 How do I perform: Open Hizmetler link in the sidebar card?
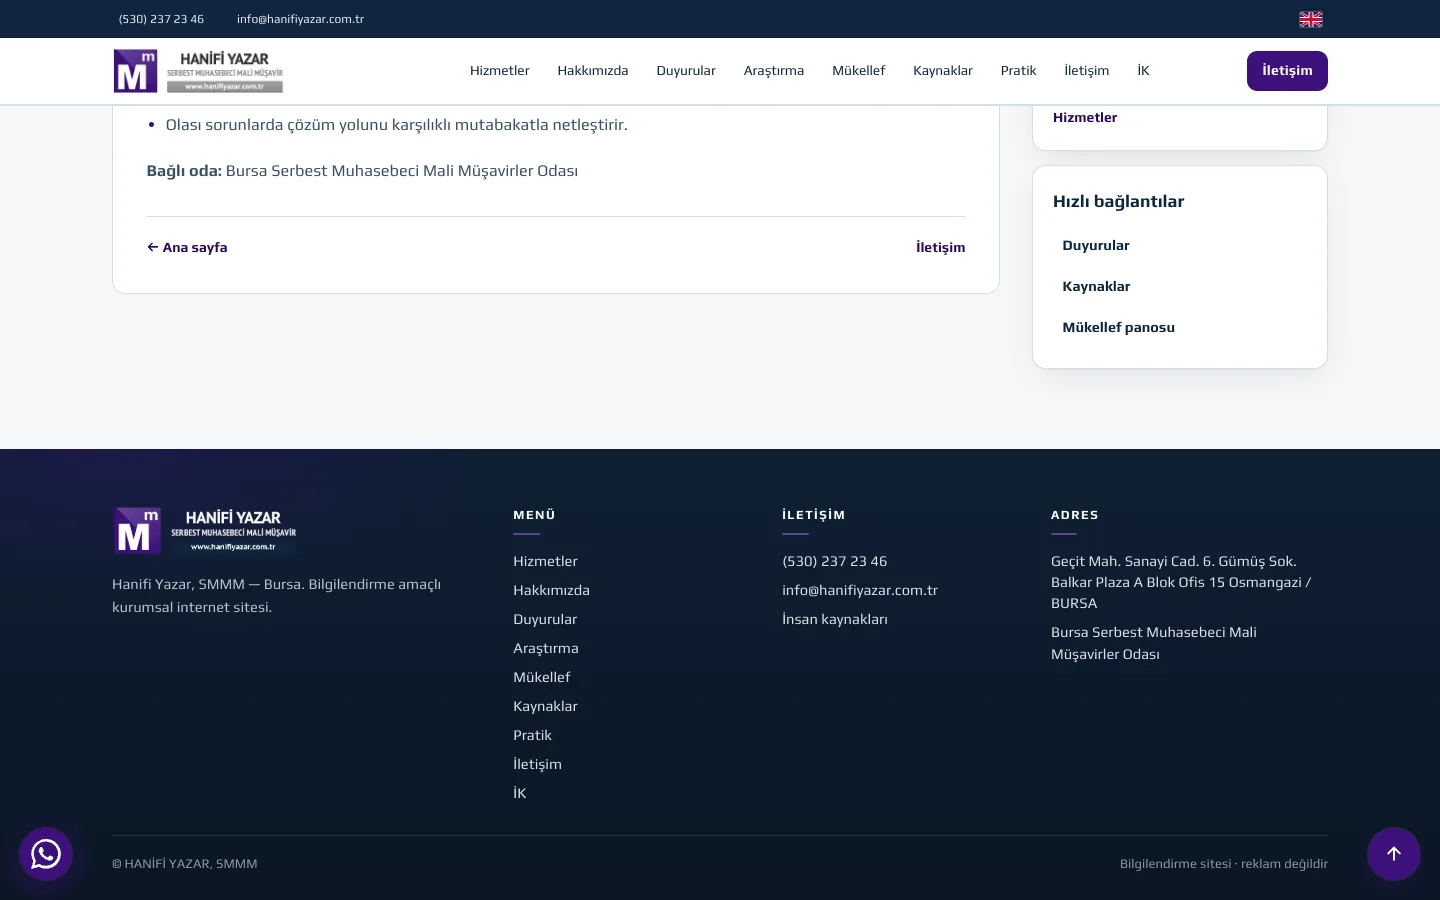pyautogui.click(x=1085, y=117)
